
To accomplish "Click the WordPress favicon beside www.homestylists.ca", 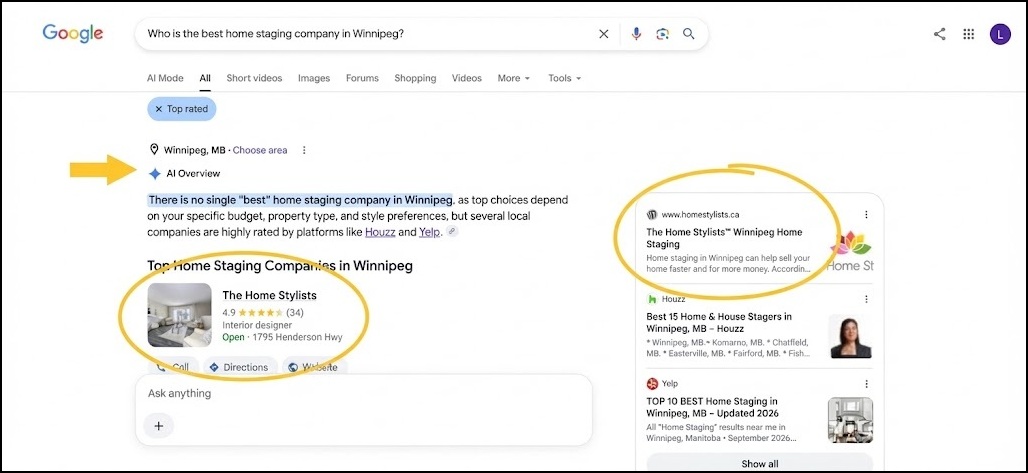I will 652,215.
